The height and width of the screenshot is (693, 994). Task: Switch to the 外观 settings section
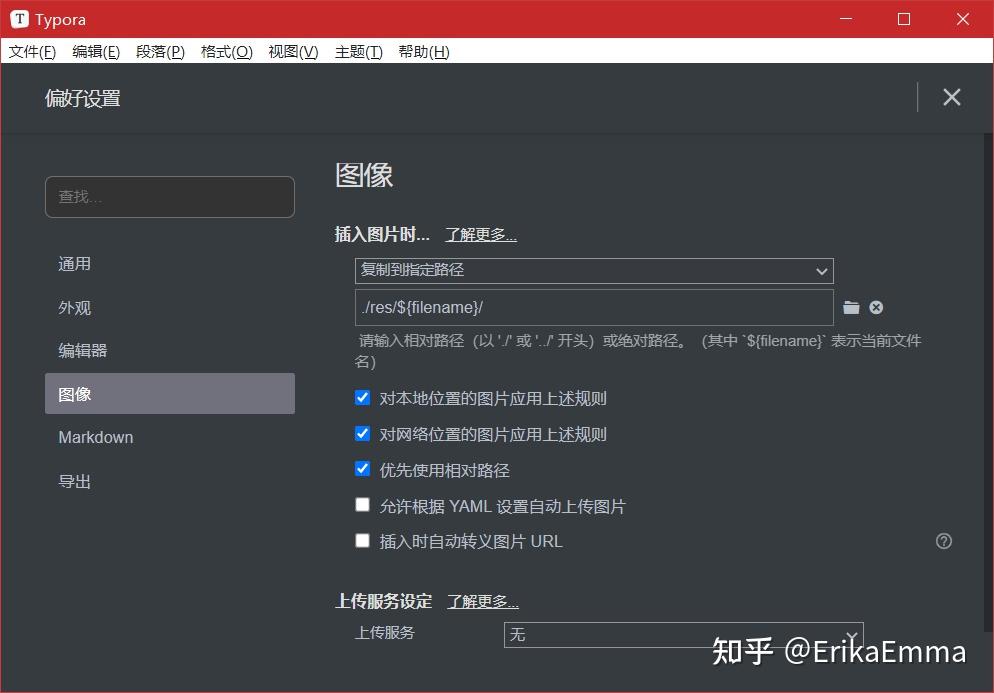point(74,307)
